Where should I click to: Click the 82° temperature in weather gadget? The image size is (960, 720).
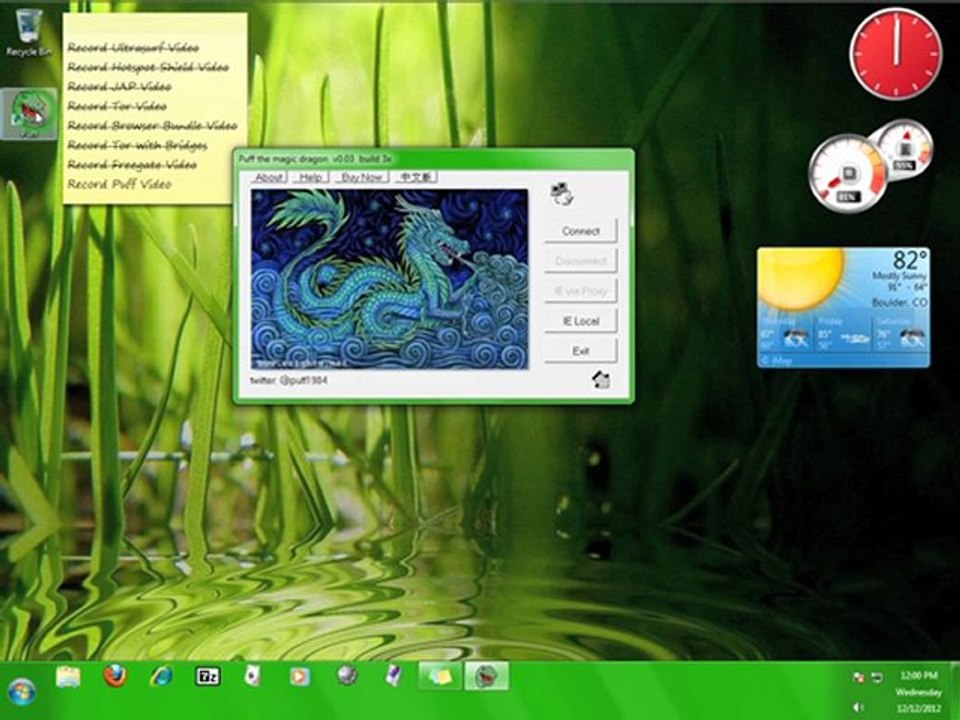click(910, 260)
